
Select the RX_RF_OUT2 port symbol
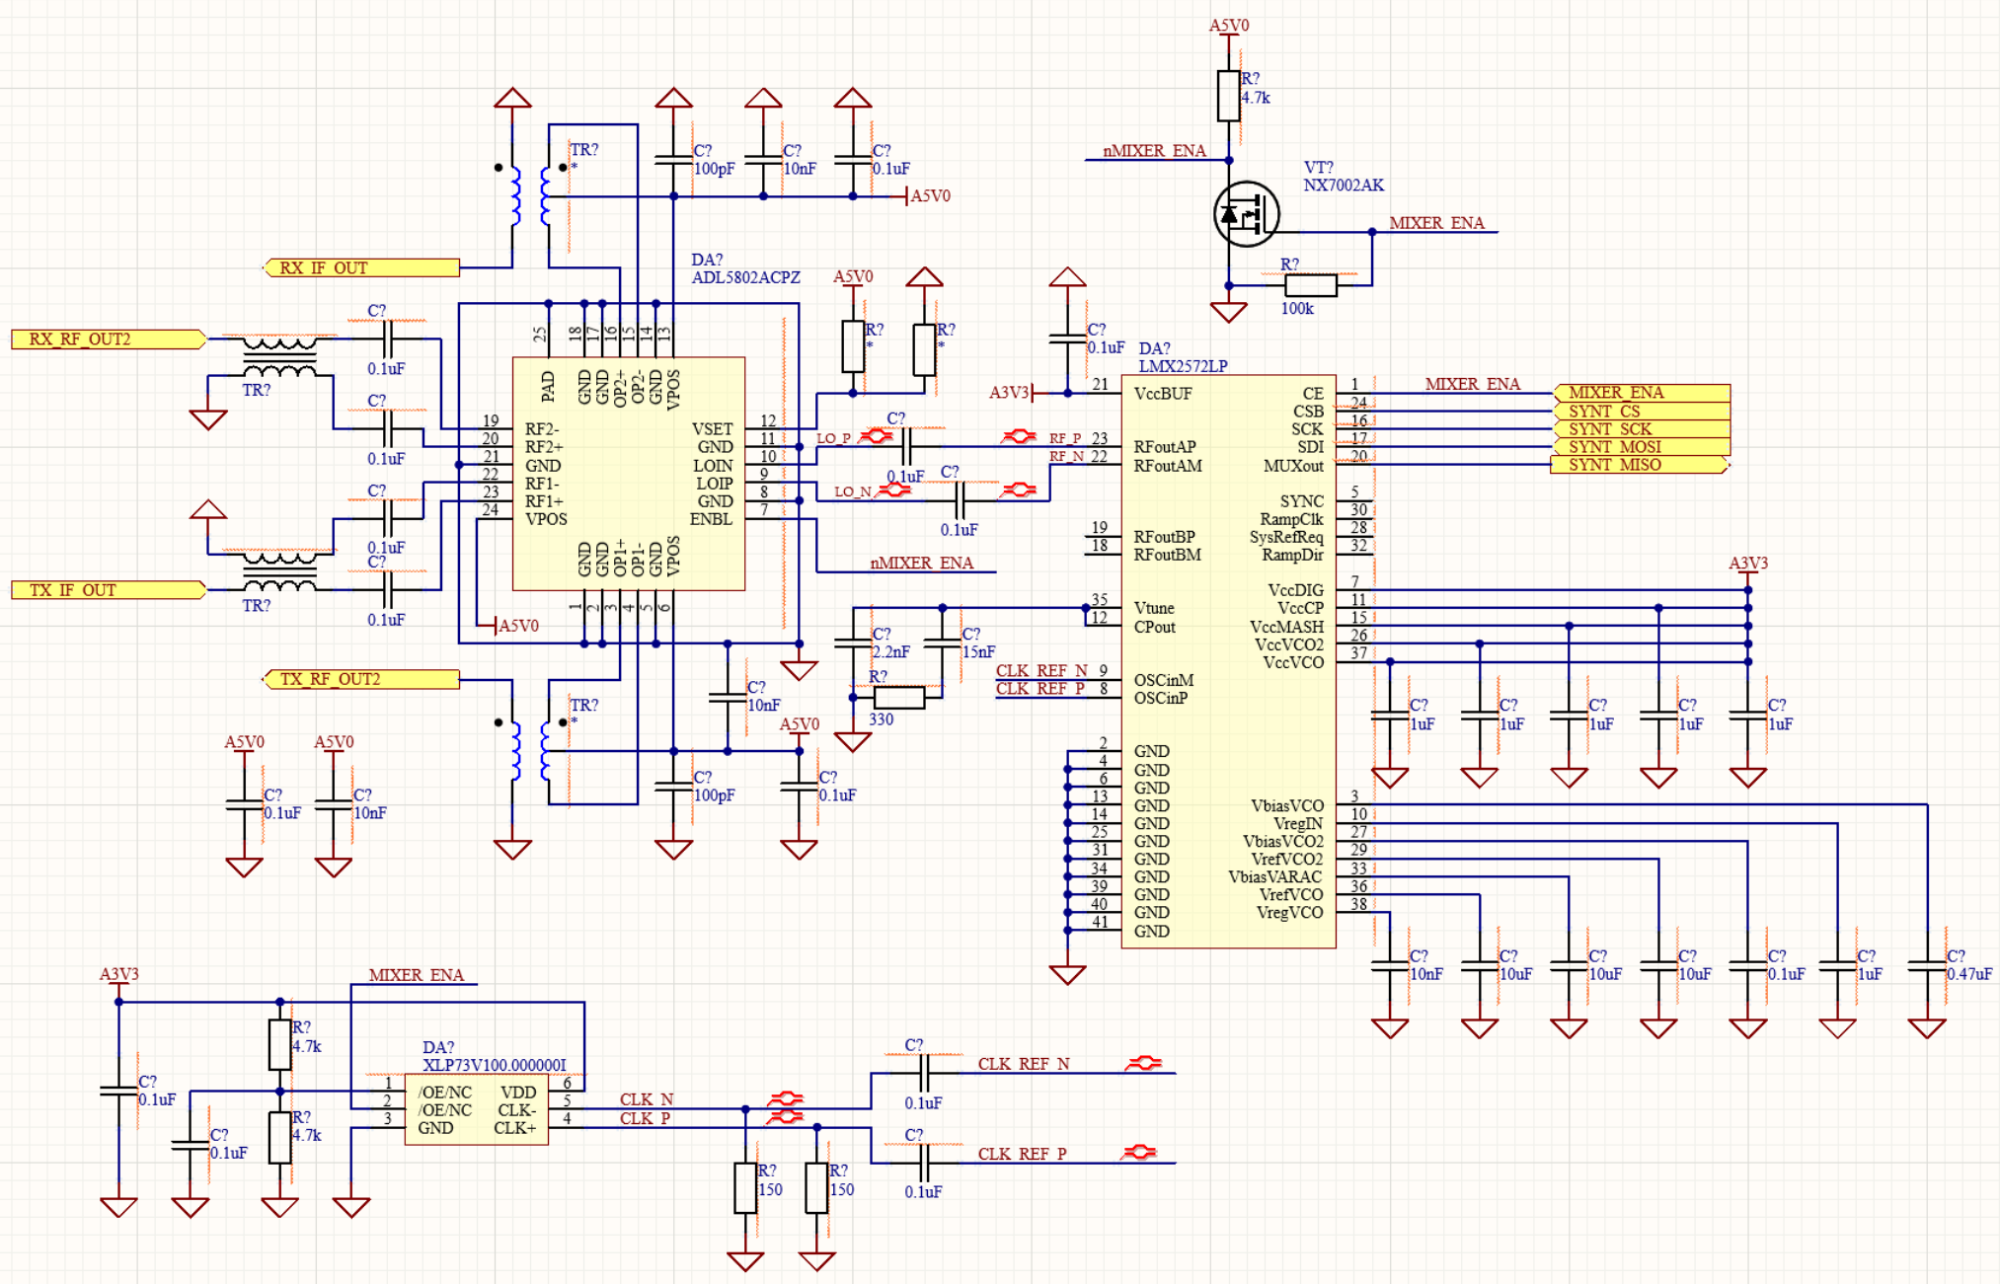(x=107, y=339)
